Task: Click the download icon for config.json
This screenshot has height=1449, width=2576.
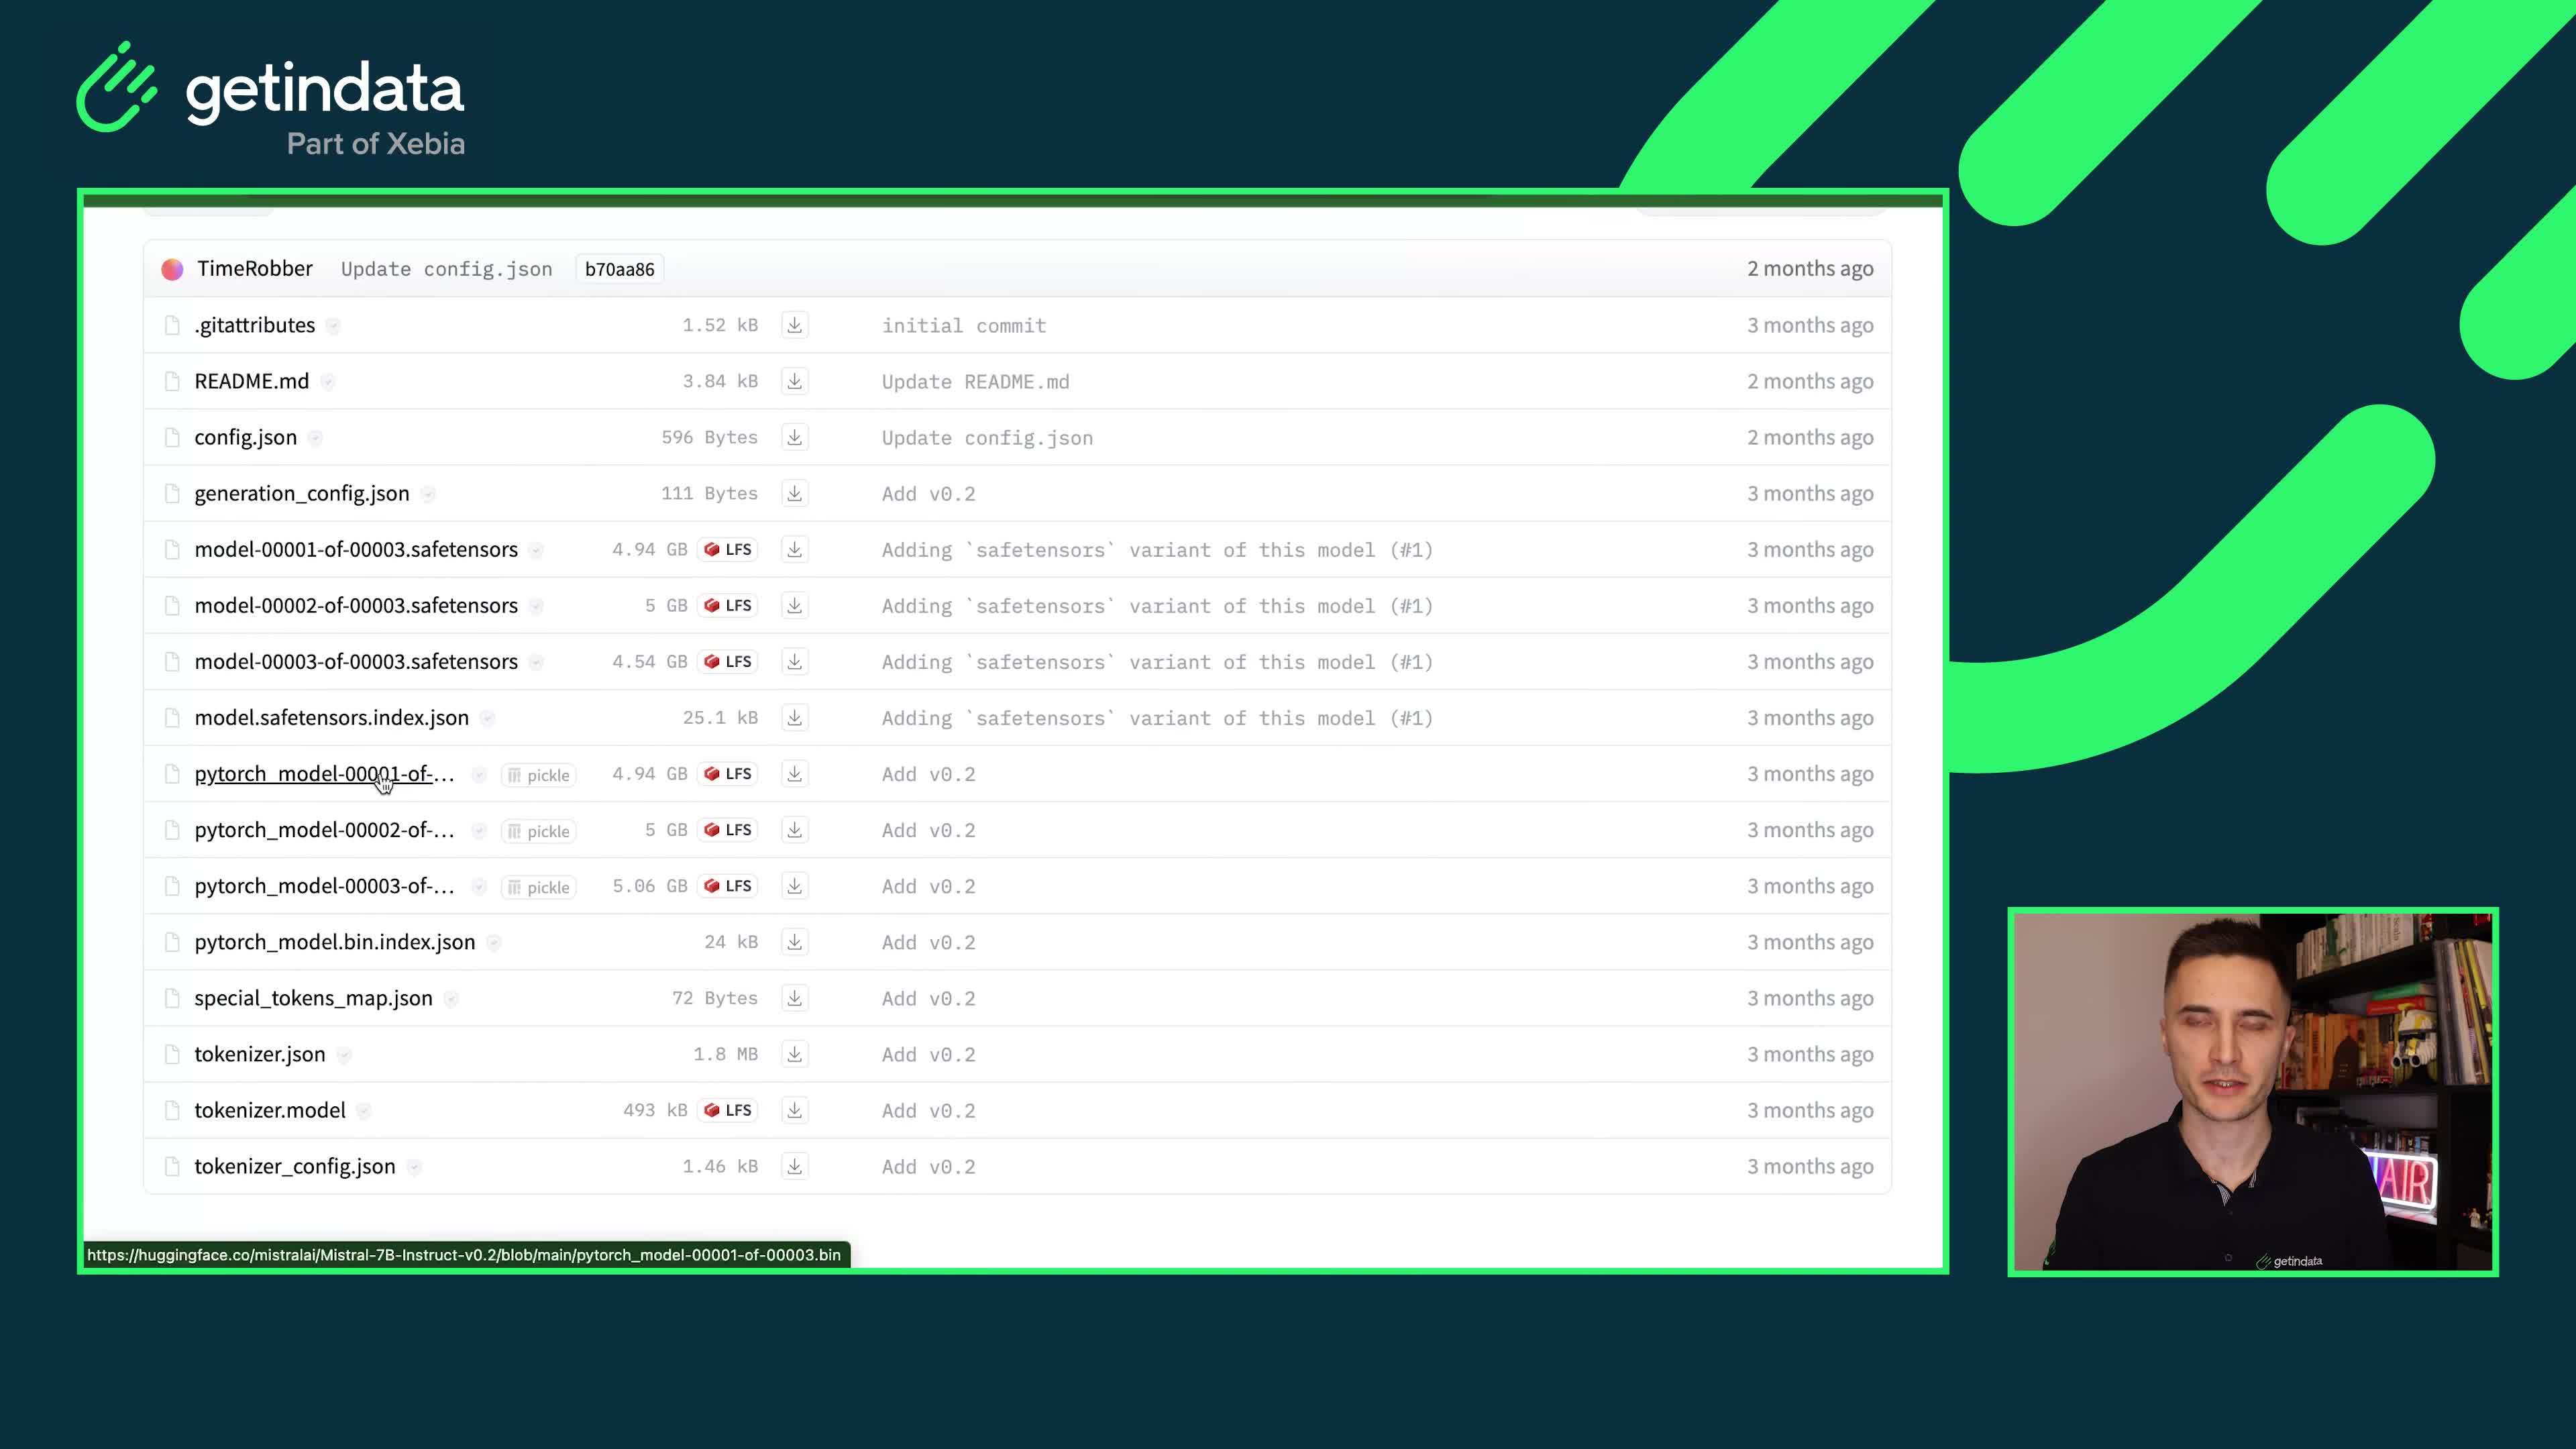Action: [x=794, y=437]
